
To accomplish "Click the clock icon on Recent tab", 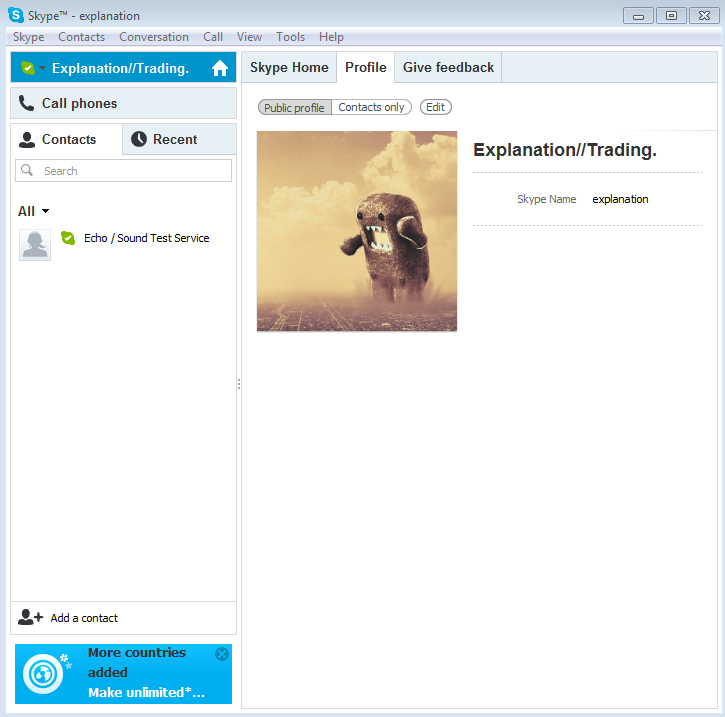I will point(139,139).
